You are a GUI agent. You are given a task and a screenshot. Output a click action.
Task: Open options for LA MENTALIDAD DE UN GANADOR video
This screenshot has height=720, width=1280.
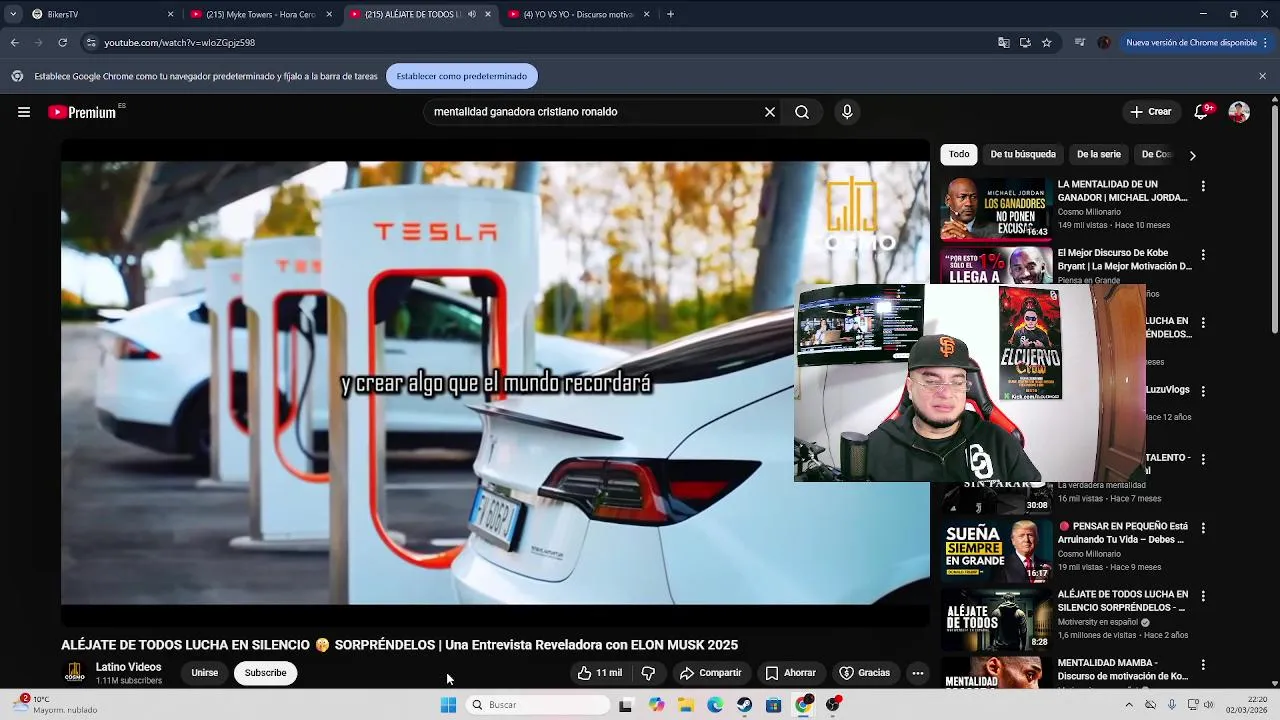coord(1203,186)
